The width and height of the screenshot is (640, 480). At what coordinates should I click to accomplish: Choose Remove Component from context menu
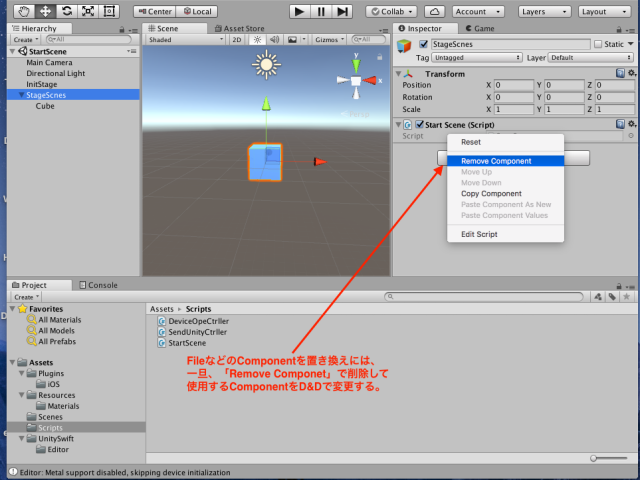(x=505, y=161)
